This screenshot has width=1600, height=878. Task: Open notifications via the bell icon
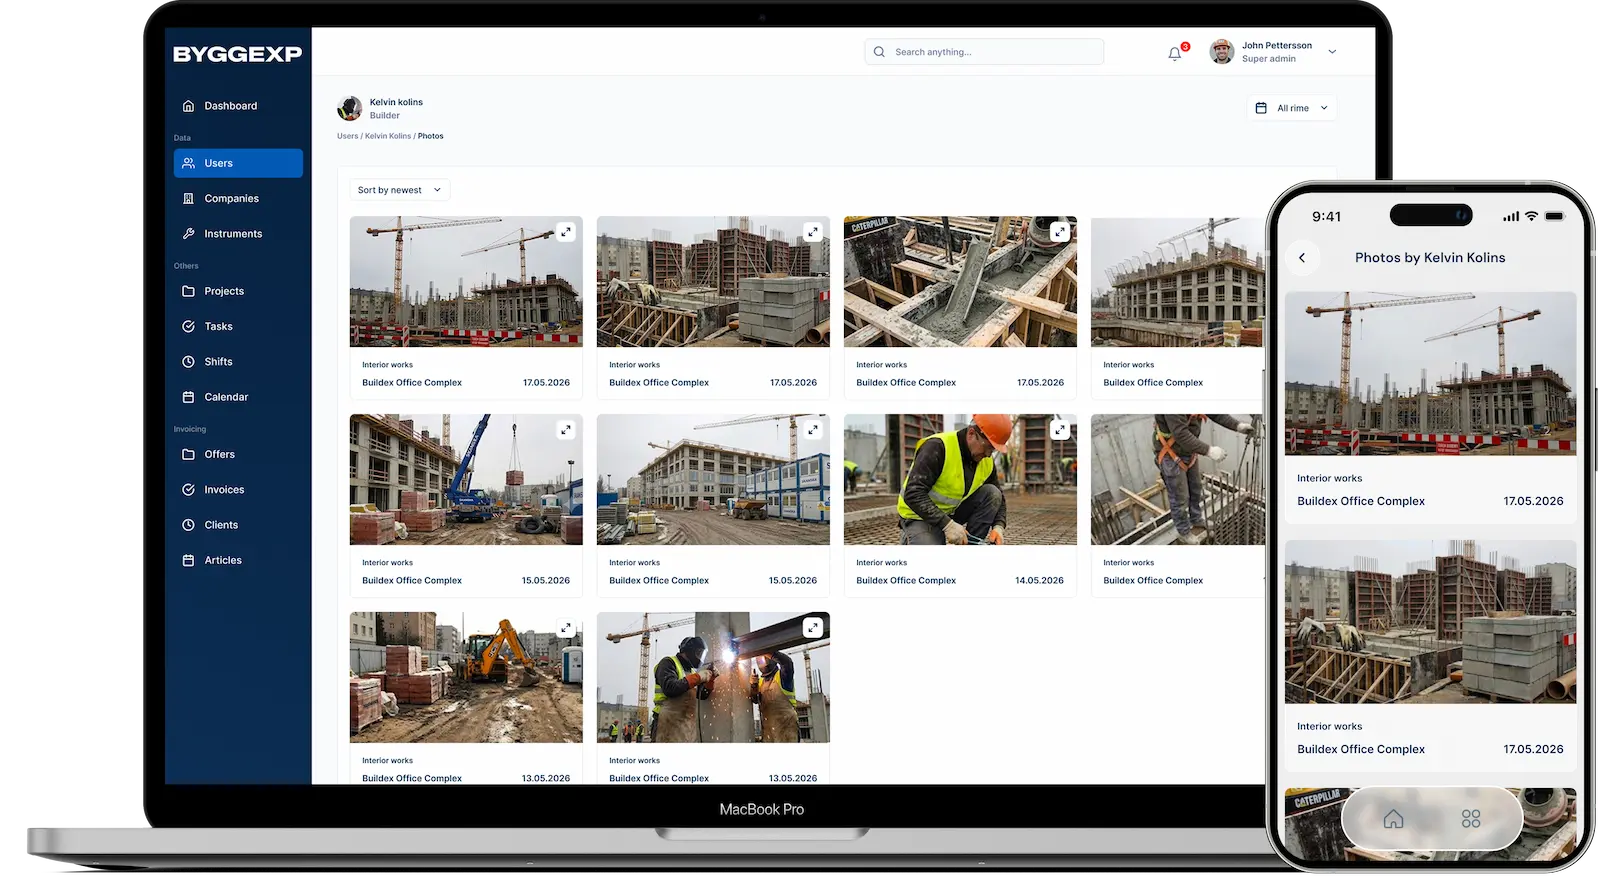coord(1175,53)
